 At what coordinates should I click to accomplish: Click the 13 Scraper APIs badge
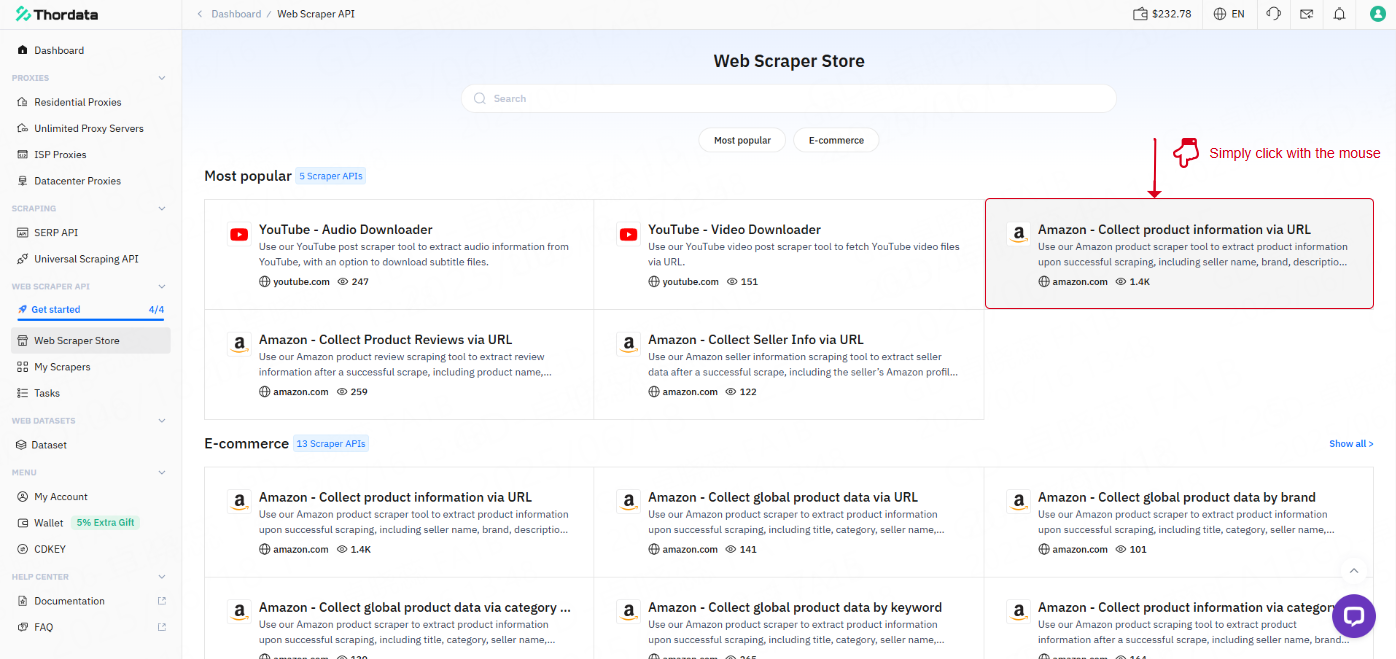point(331,444)
